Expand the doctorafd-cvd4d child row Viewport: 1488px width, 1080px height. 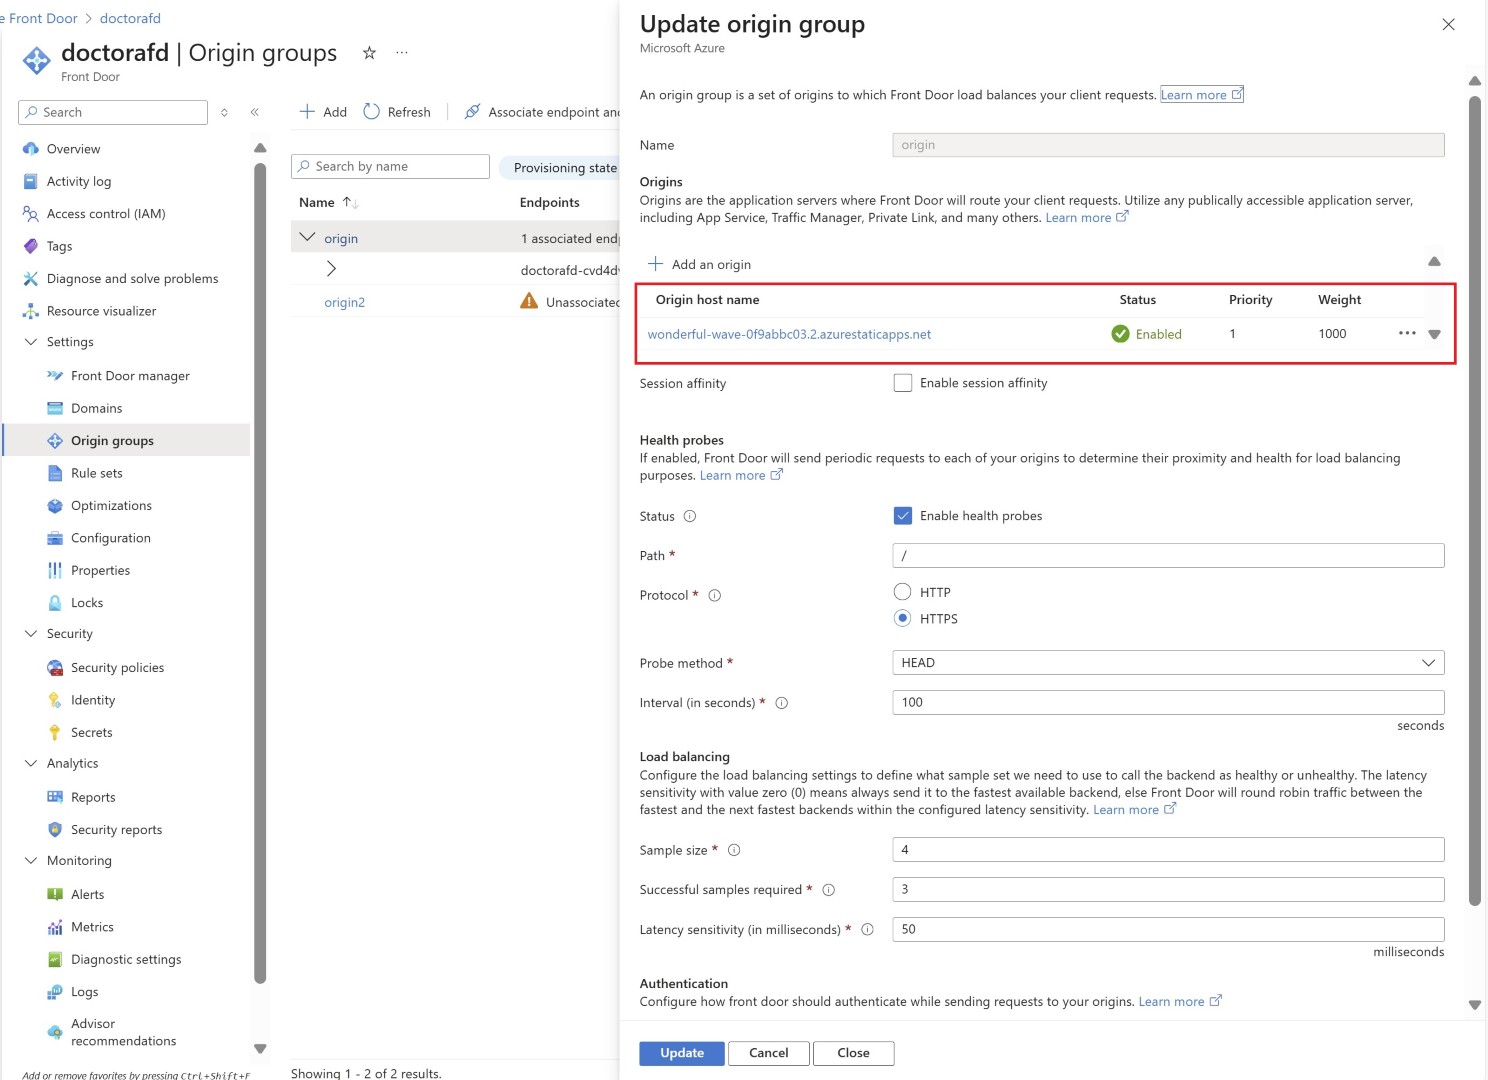point(331,269)
